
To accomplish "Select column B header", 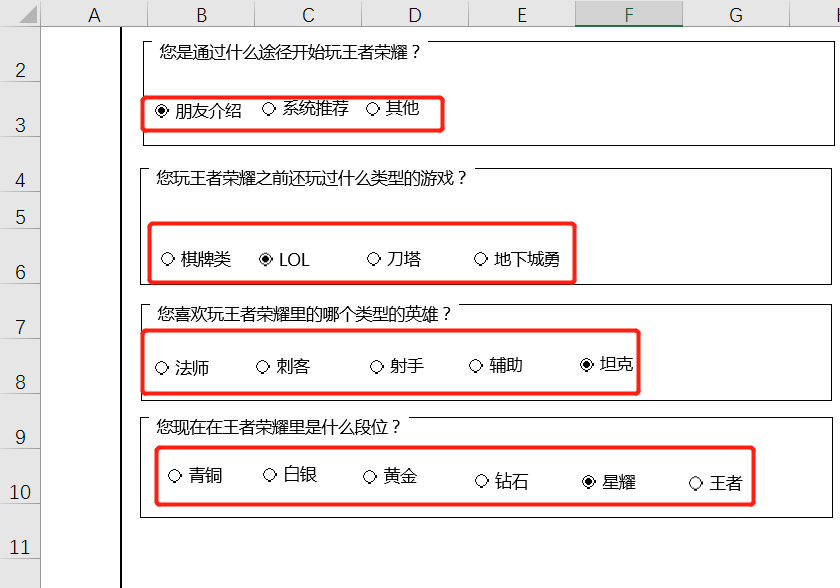I will click(x=201, y=14).
